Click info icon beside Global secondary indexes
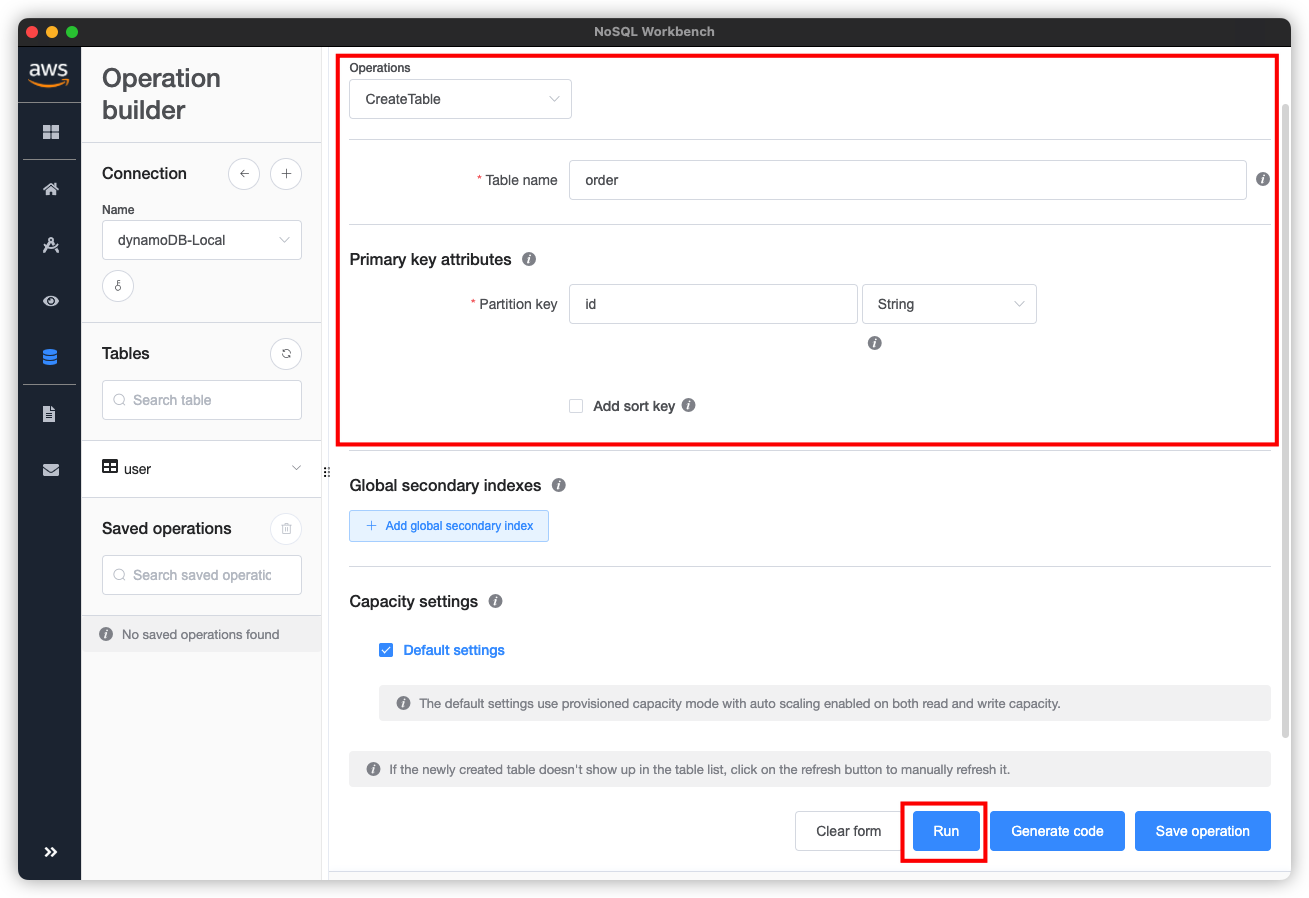The image size is (1309, 898). tap(559, 485)
